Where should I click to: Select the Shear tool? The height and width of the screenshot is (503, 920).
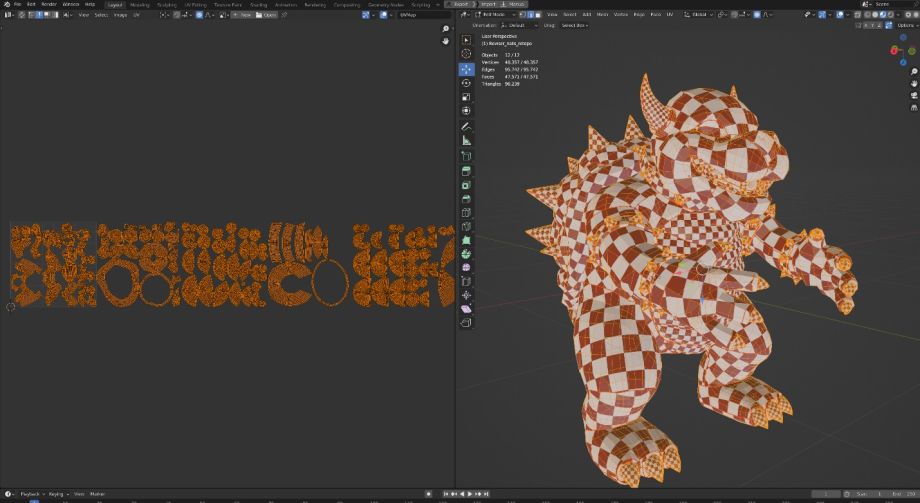(466, 309)
